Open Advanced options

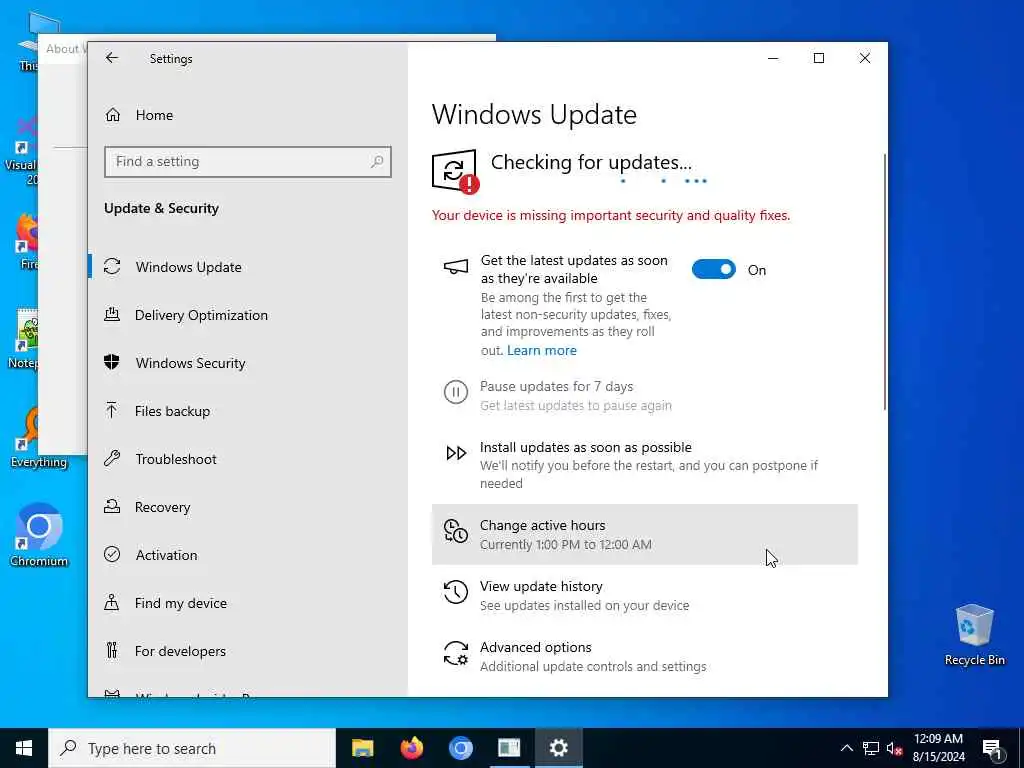click(645, 656)
